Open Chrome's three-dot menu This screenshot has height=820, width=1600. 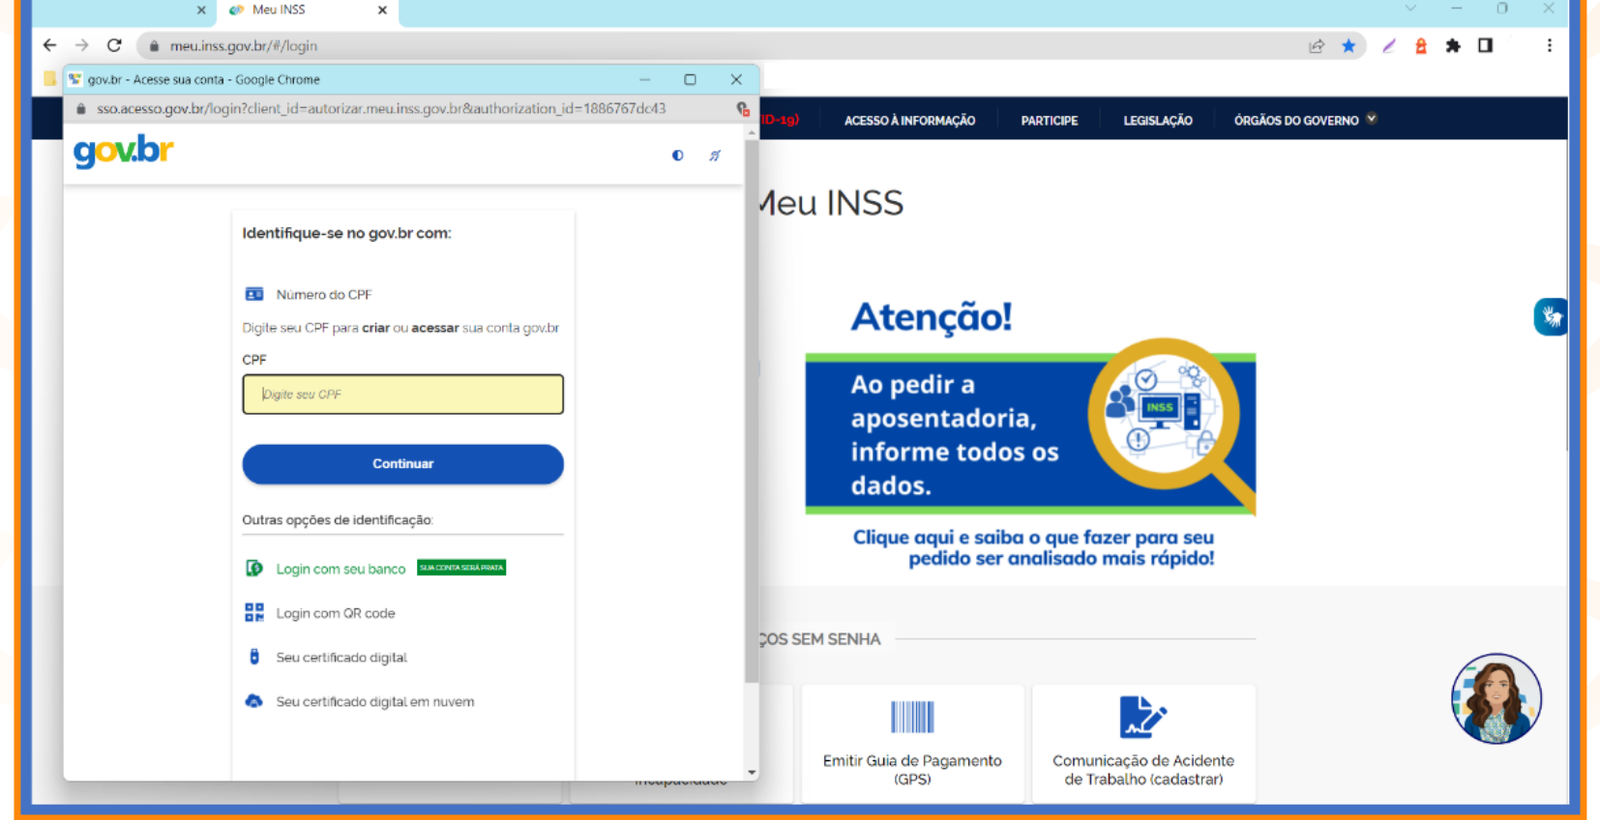pyautogui.click(x=1549, y=45)
